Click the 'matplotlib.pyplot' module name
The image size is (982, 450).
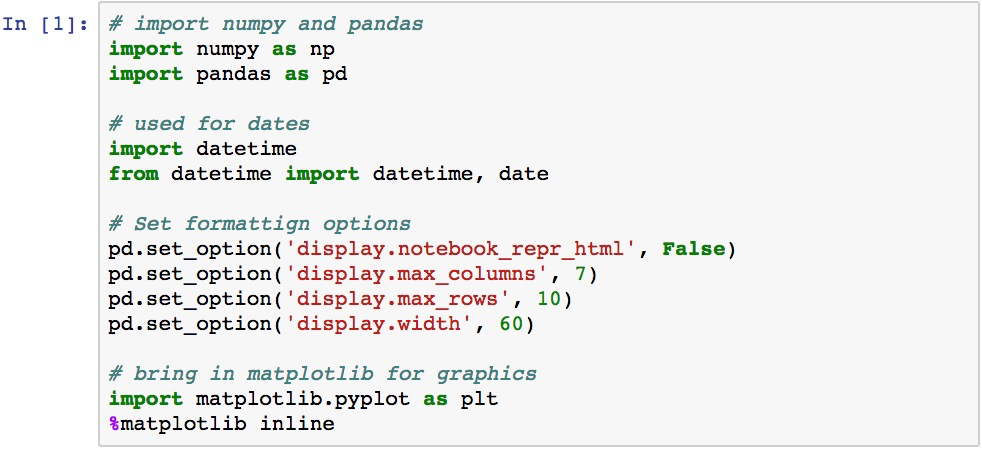tap(303, 399)
